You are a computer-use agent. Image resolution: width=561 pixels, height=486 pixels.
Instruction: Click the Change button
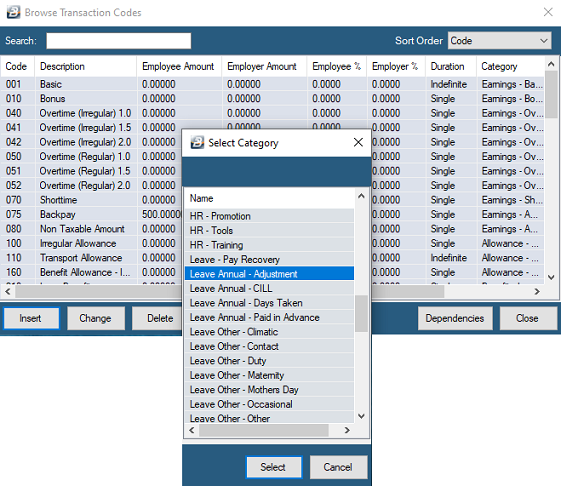click(96, 318)
